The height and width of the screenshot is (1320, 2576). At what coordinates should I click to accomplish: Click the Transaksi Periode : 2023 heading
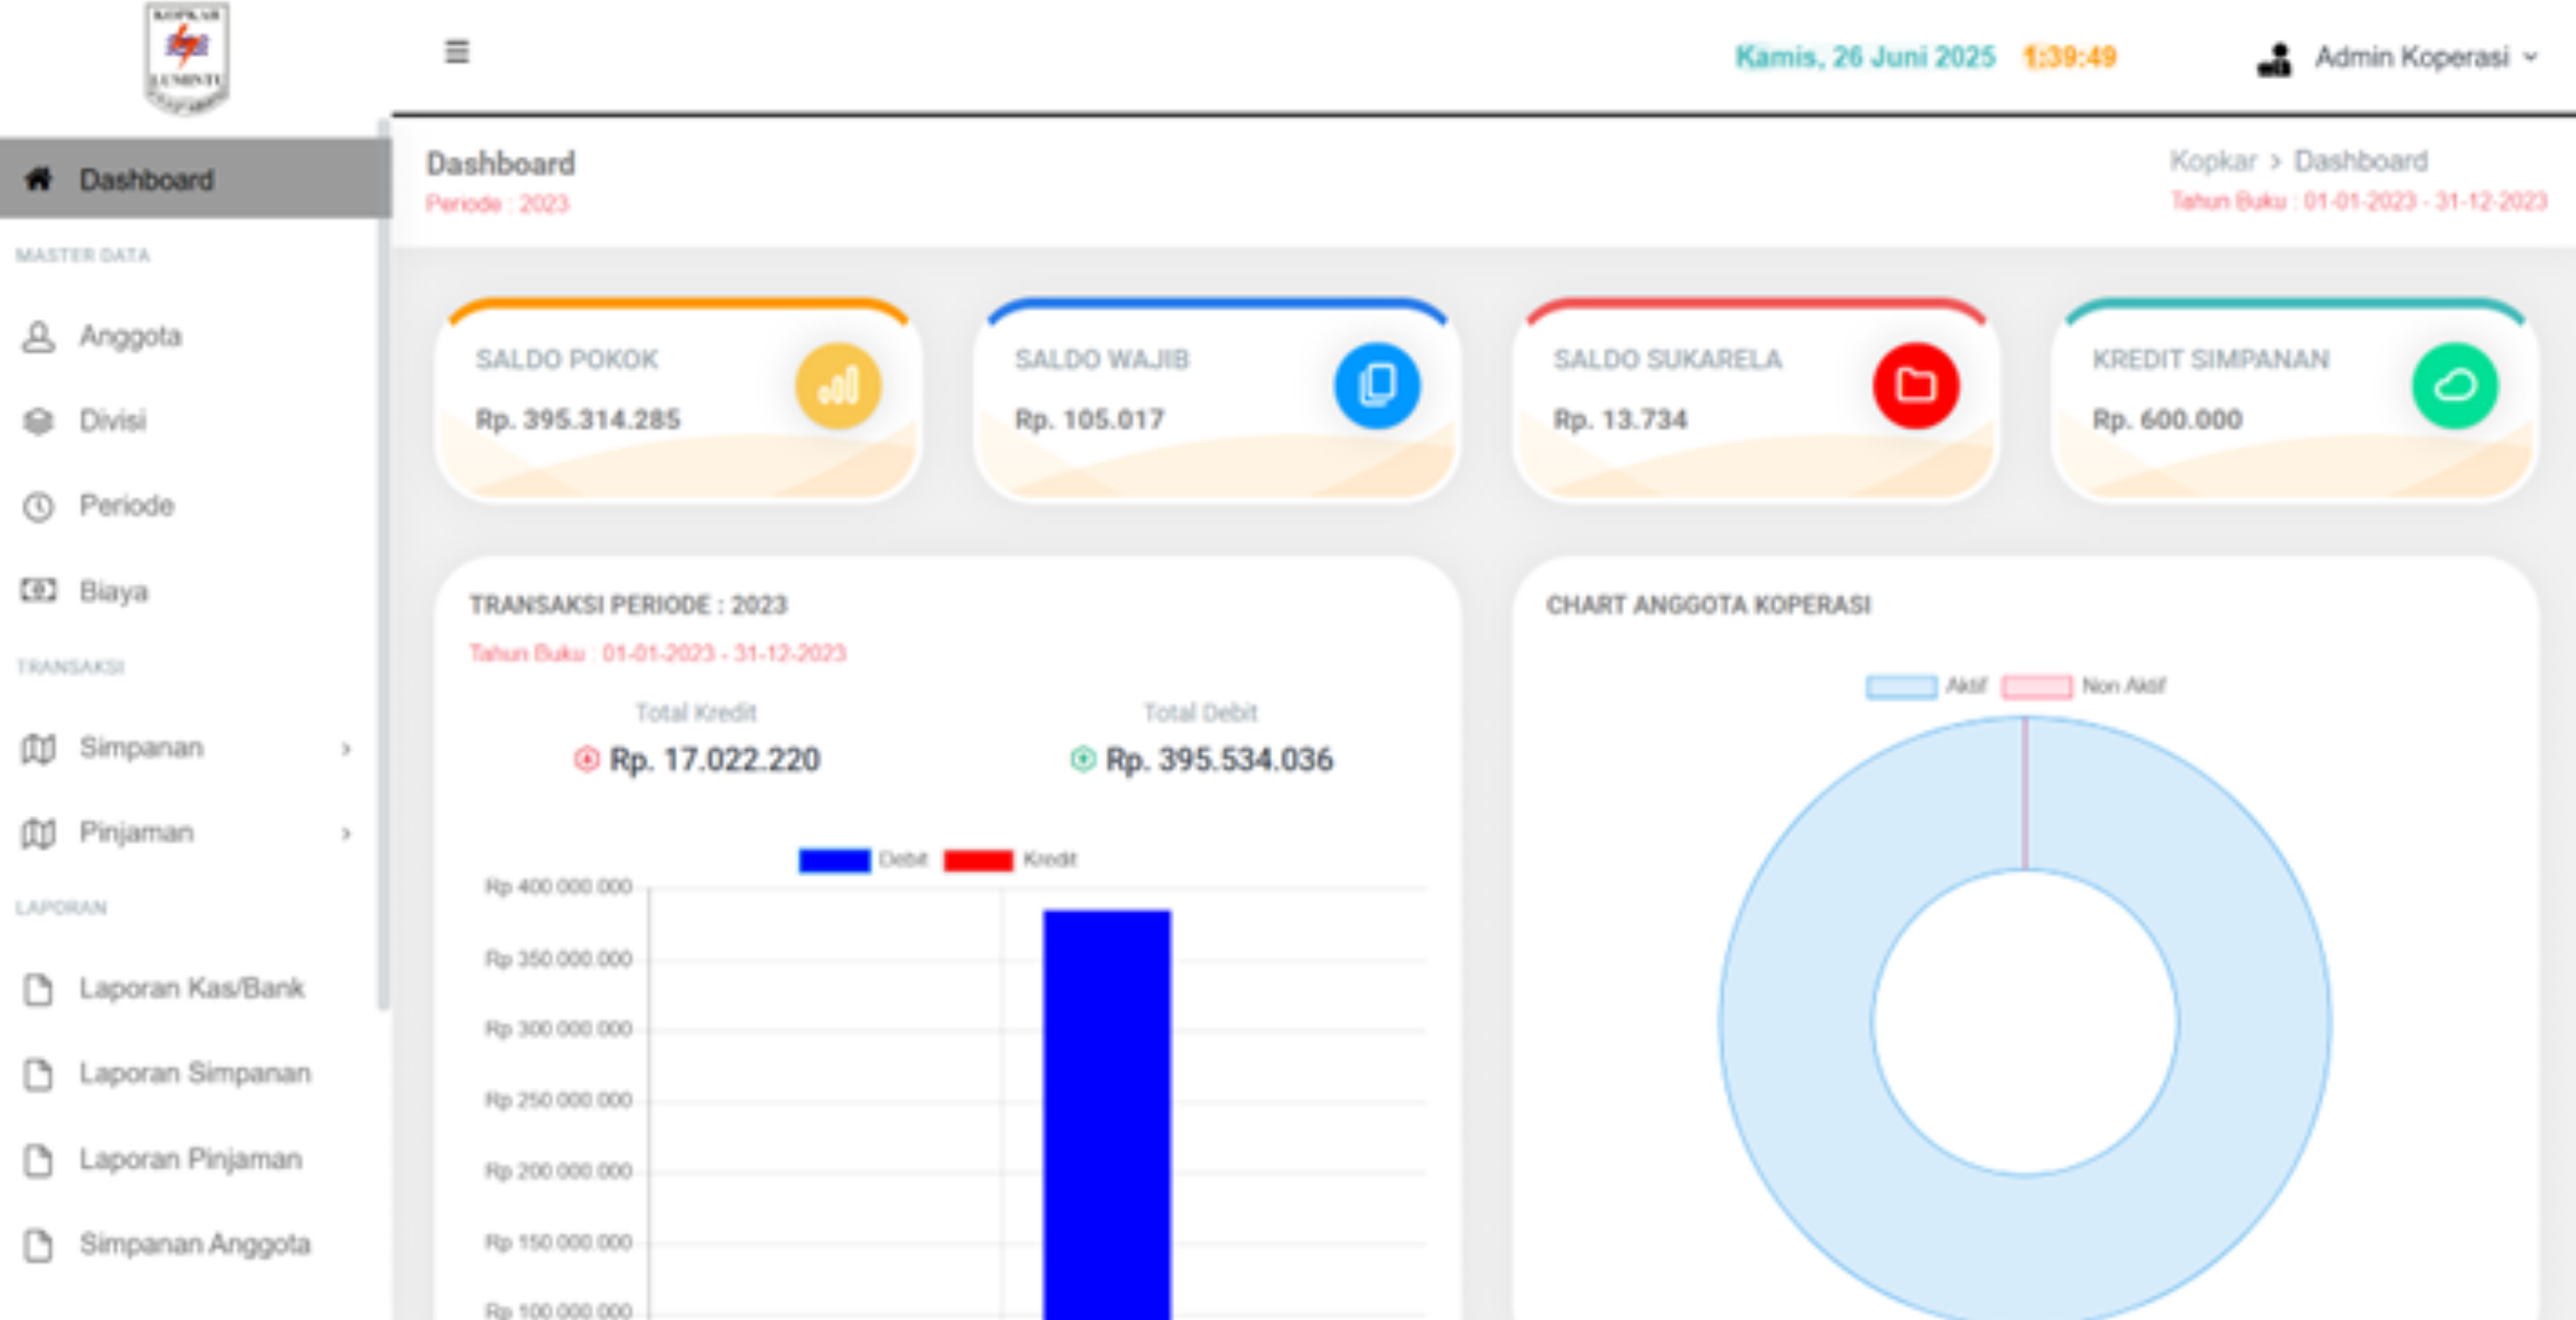[x=628, y=605]
